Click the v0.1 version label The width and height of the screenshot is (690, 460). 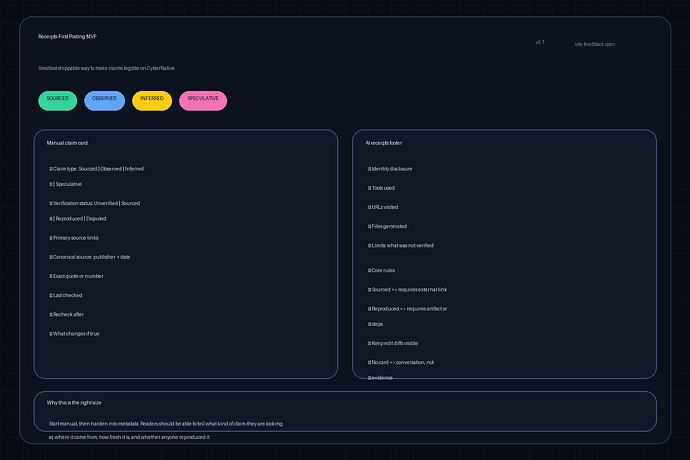540,43
